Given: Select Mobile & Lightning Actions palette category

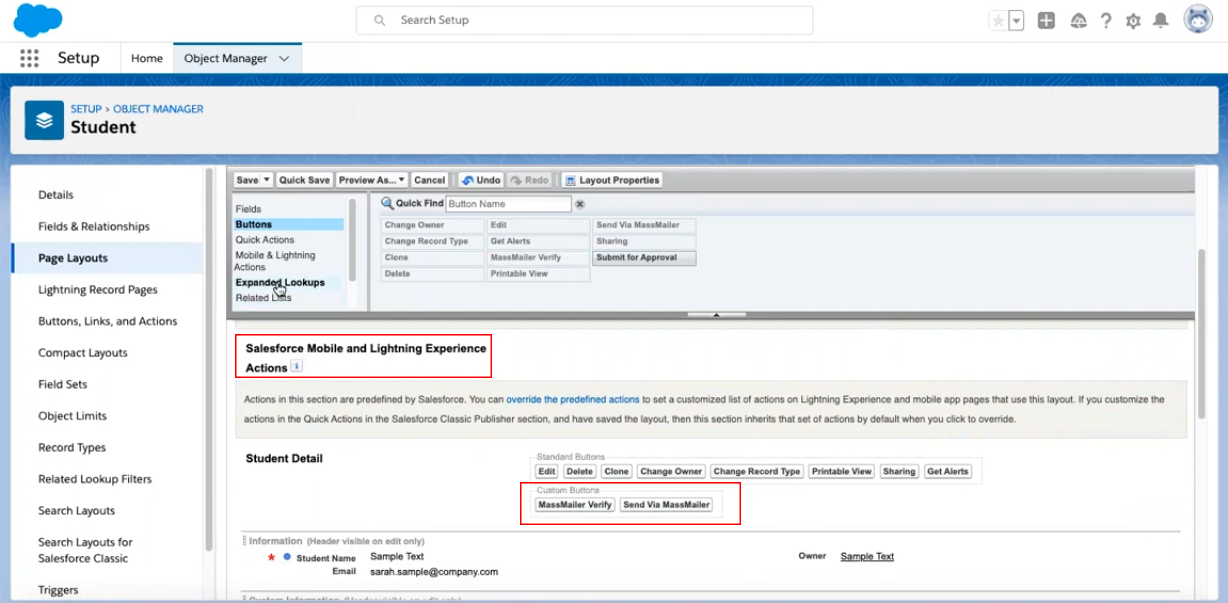Looking at the screenshot, I should pyautogui.click(x=275, y=261).
